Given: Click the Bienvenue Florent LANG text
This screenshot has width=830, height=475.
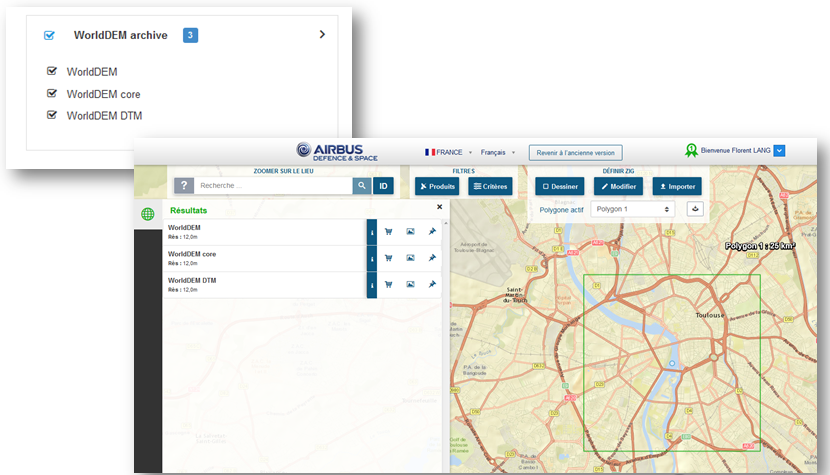Looking at the screenshot, I should [x=735, y=151].
